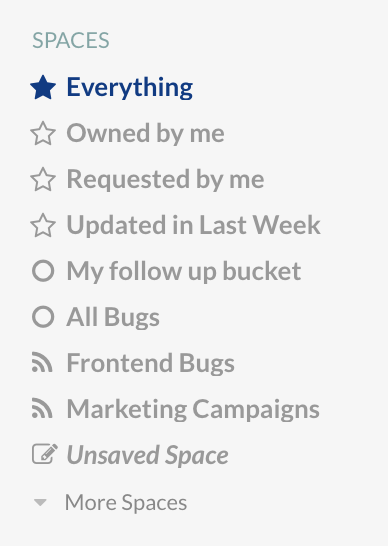This screenshot has width=388, height=546.
Task: Click the edit pencil icon for Unsaved Space
Action: 45,454
